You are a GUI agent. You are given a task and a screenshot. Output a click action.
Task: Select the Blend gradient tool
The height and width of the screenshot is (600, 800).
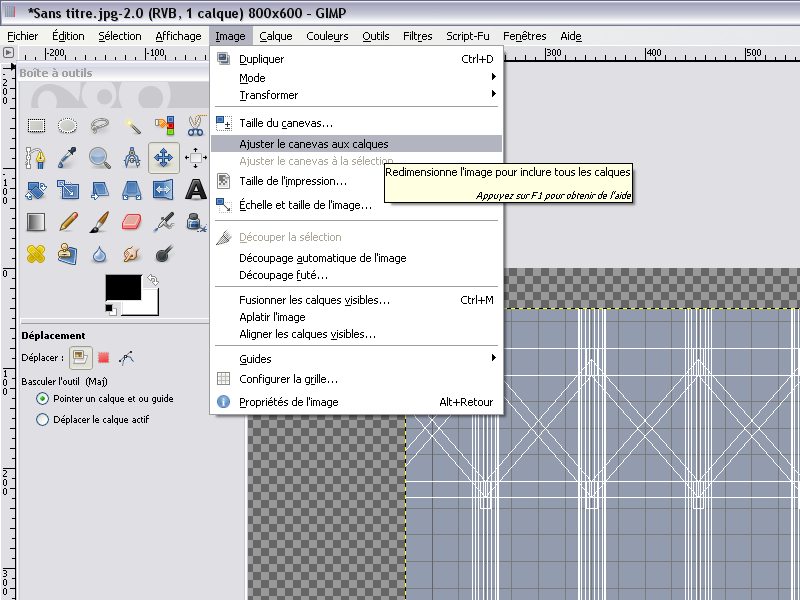click(x=36, y=222)
